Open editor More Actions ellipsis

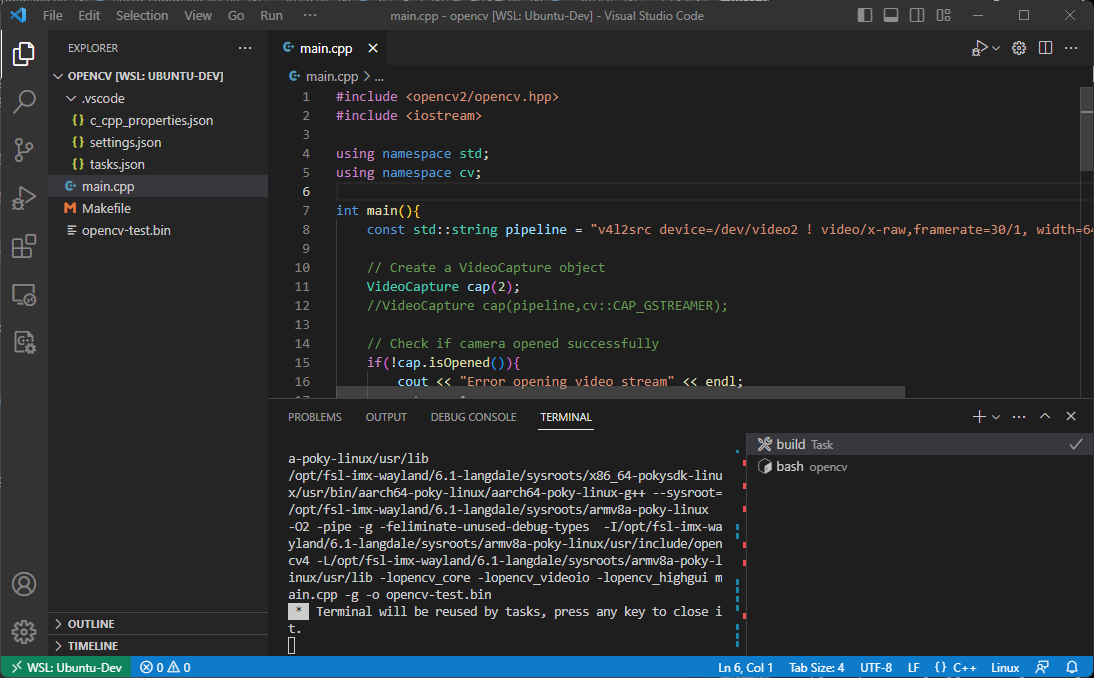pos(1072,48)
